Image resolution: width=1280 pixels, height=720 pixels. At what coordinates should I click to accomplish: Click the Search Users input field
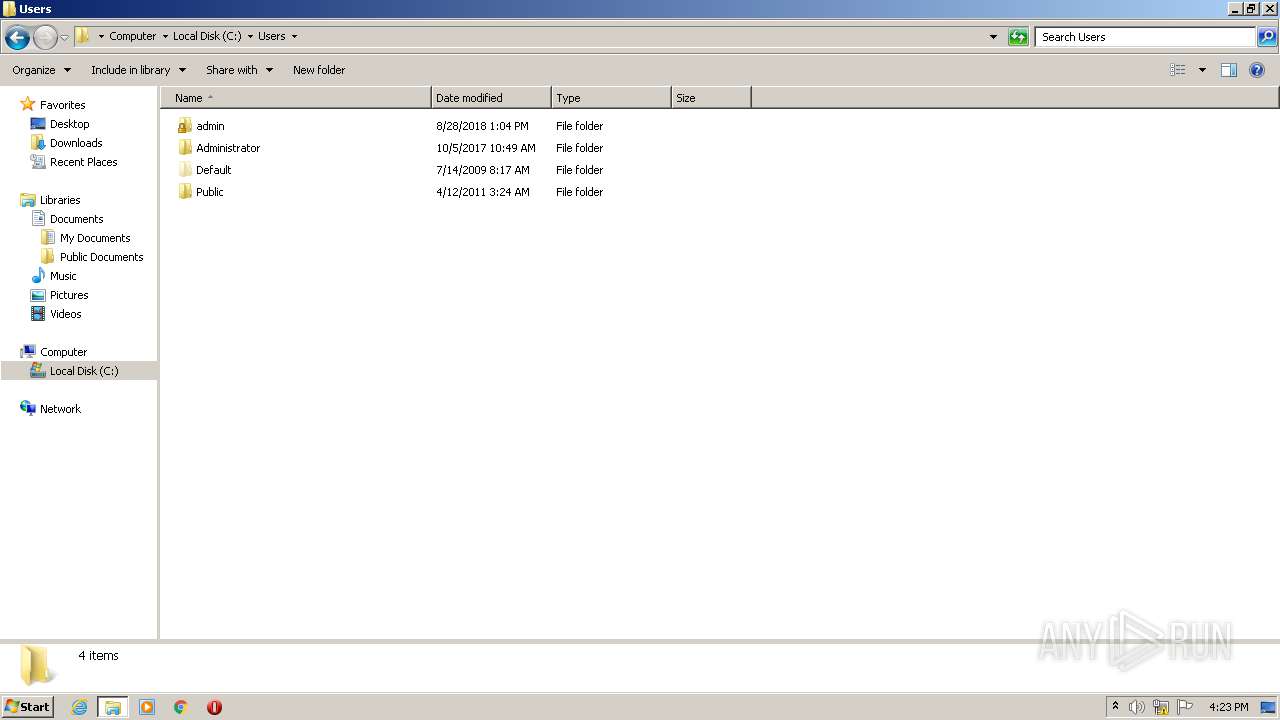[x=1145, y=37]
